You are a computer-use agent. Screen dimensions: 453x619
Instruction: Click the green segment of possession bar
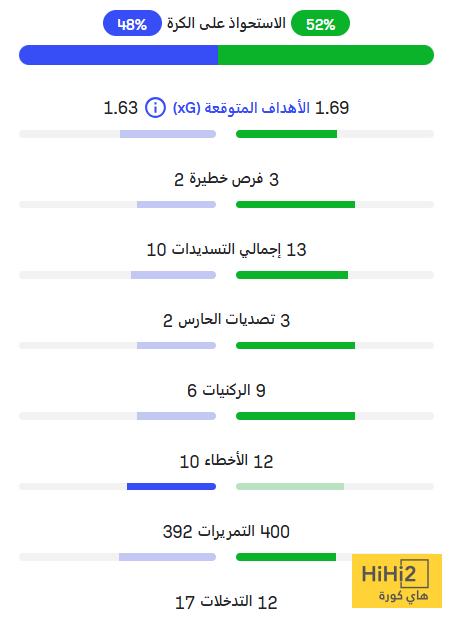[x=326, y=55]
